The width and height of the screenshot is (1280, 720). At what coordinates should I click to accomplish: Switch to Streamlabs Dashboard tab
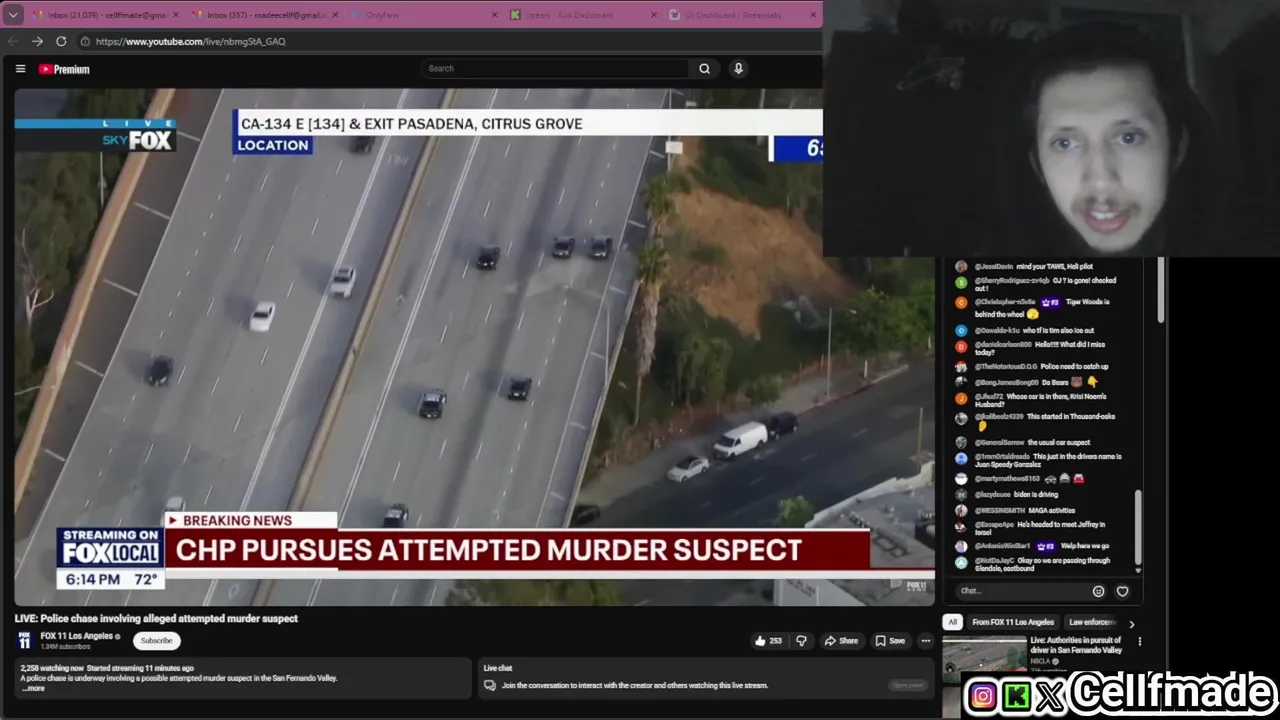click(x=742, y=15)
